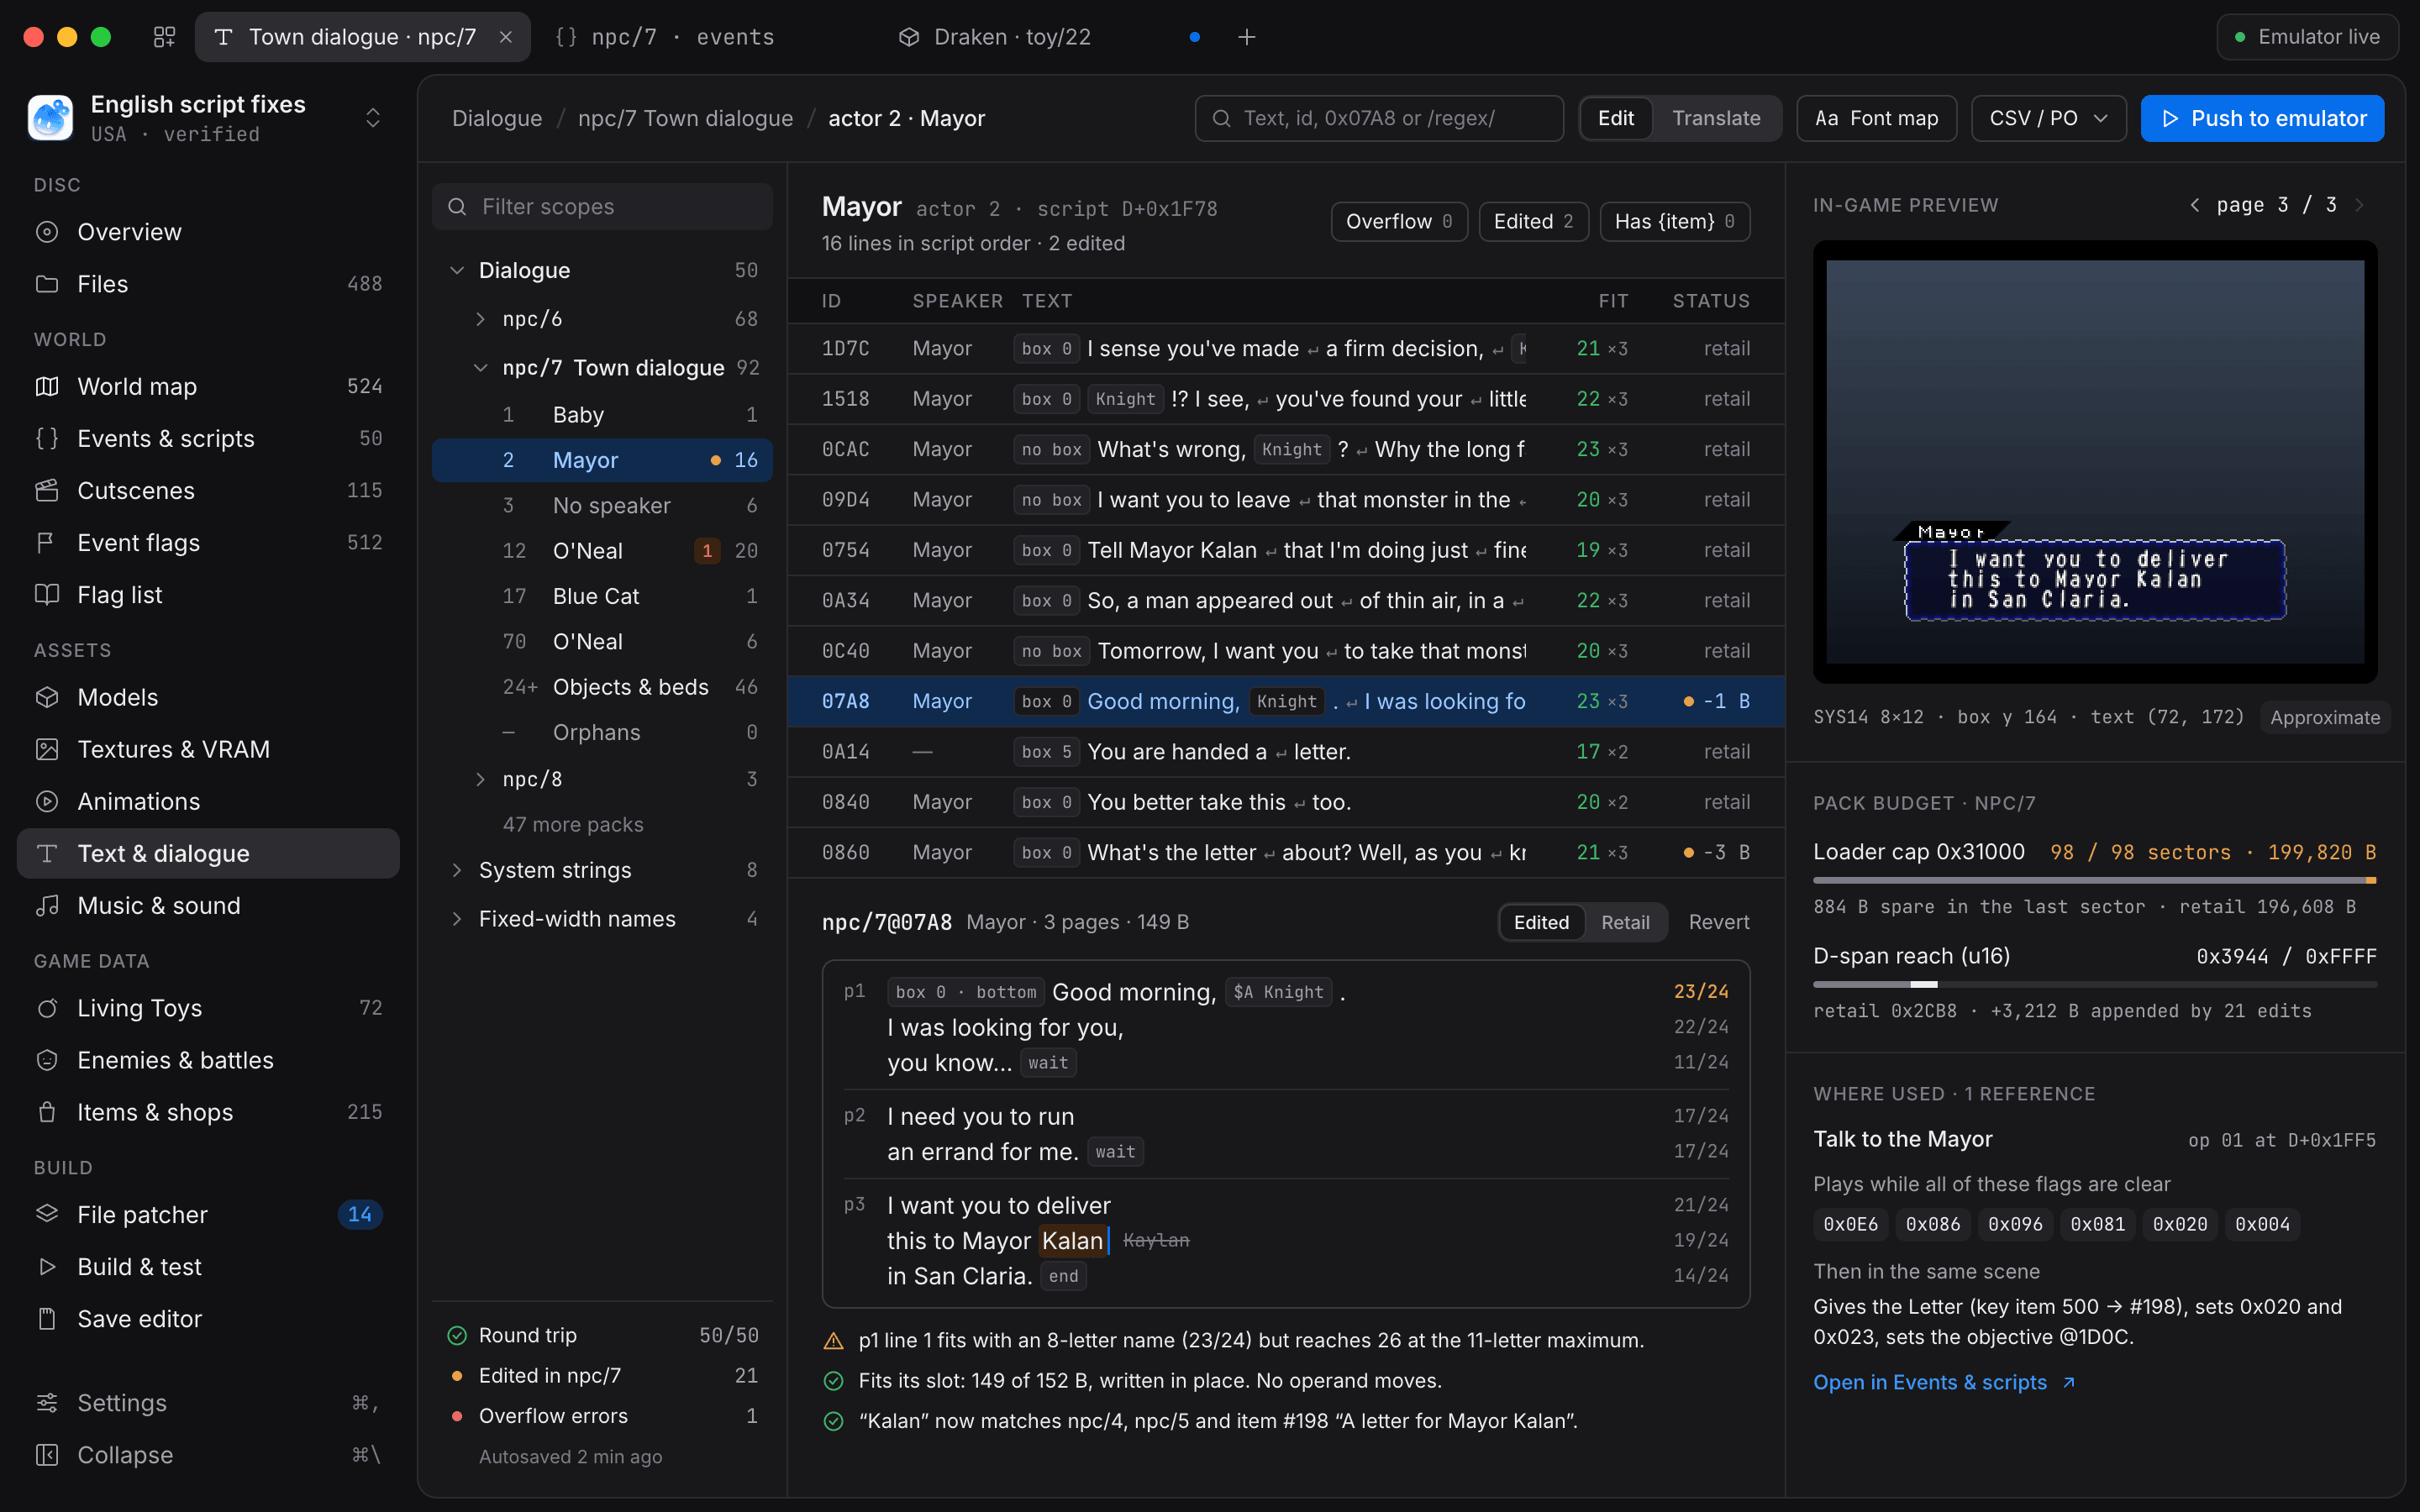Open the Animations section
Image resolution: width=2420 pixels, height=1512 pixels.
pos(208,801)
